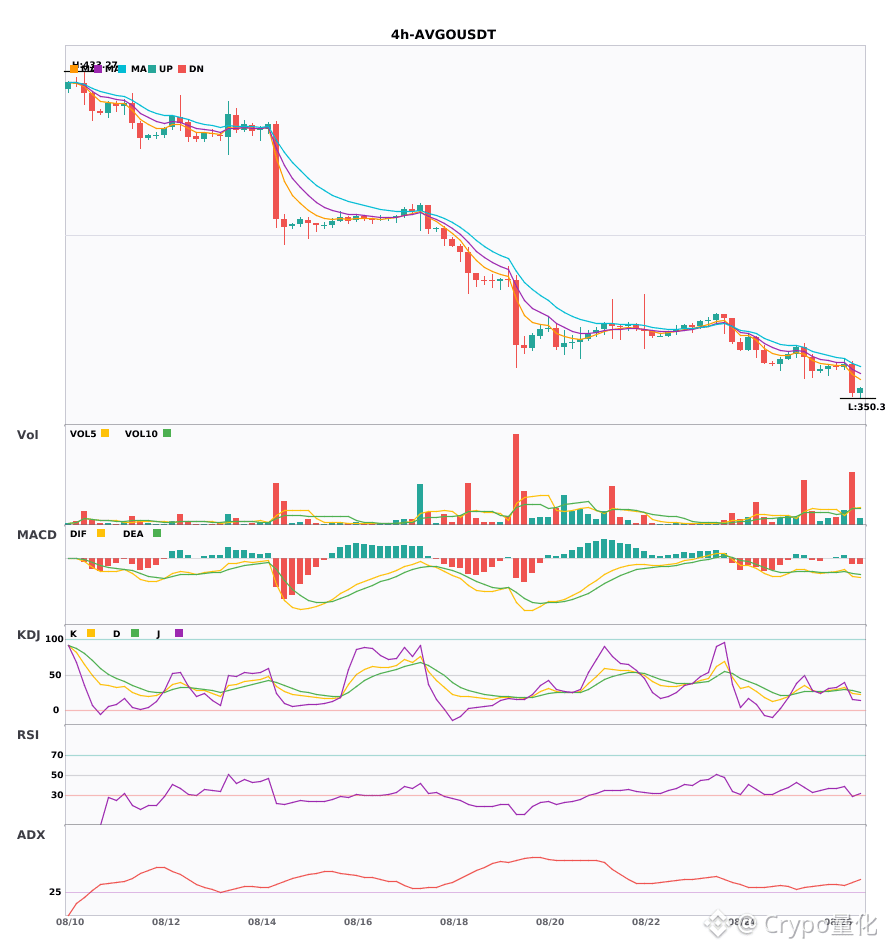The height and width of the screenshot is (950, 885).
Task: Click the 30 axis value on RSI
Action: tap(57, 795)
